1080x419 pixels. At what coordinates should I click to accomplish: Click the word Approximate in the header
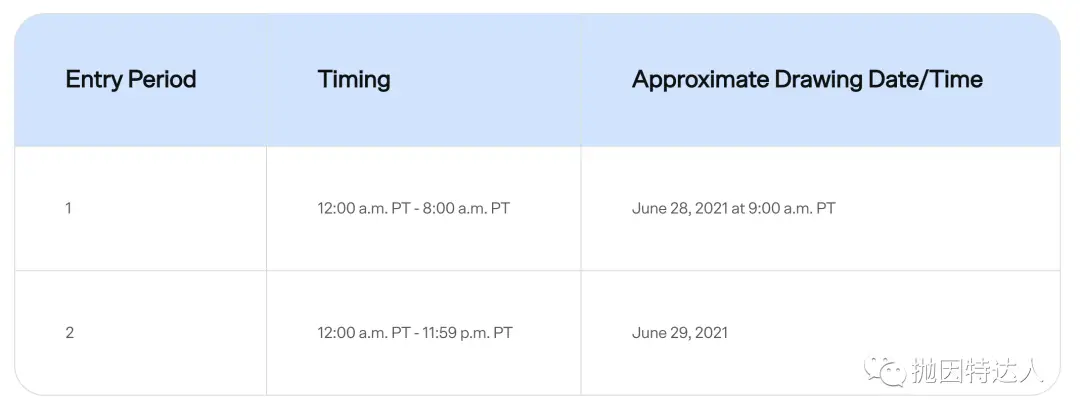pyautogui.click(x=700, y=81)
